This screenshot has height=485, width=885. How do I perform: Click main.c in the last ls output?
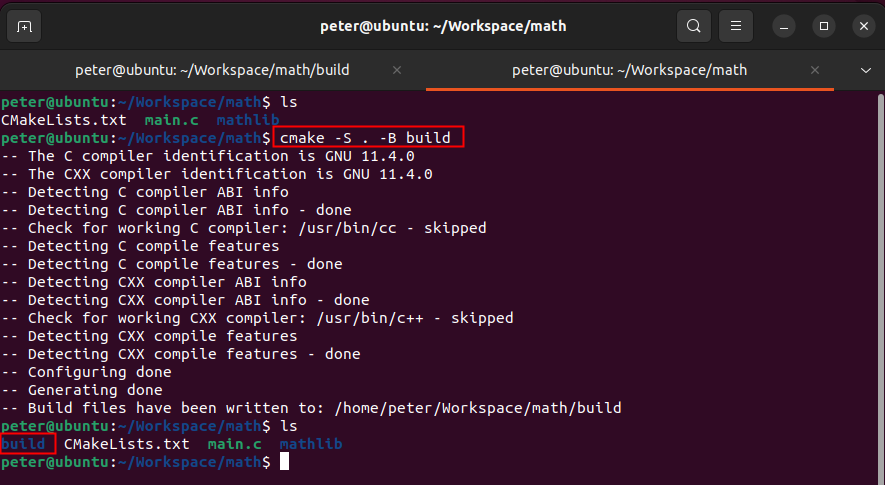(234, 444)
